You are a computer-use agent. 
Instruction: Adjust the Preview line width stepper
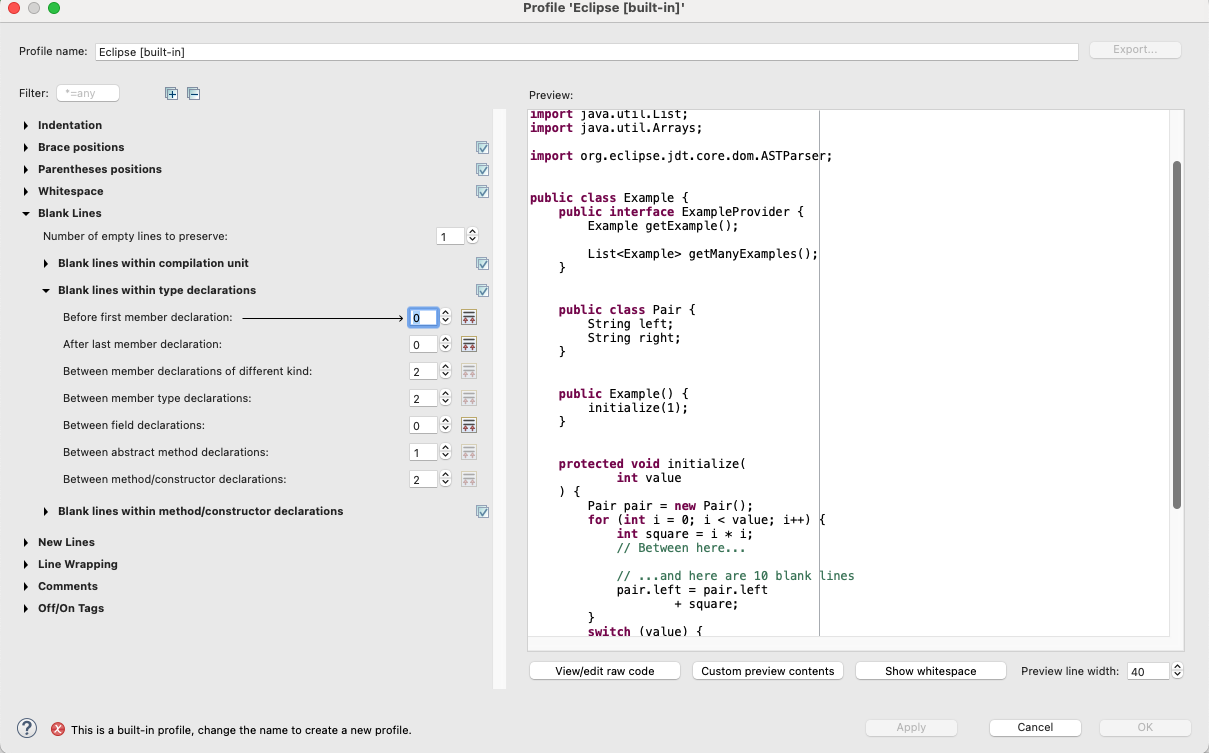coord(1177,671)
